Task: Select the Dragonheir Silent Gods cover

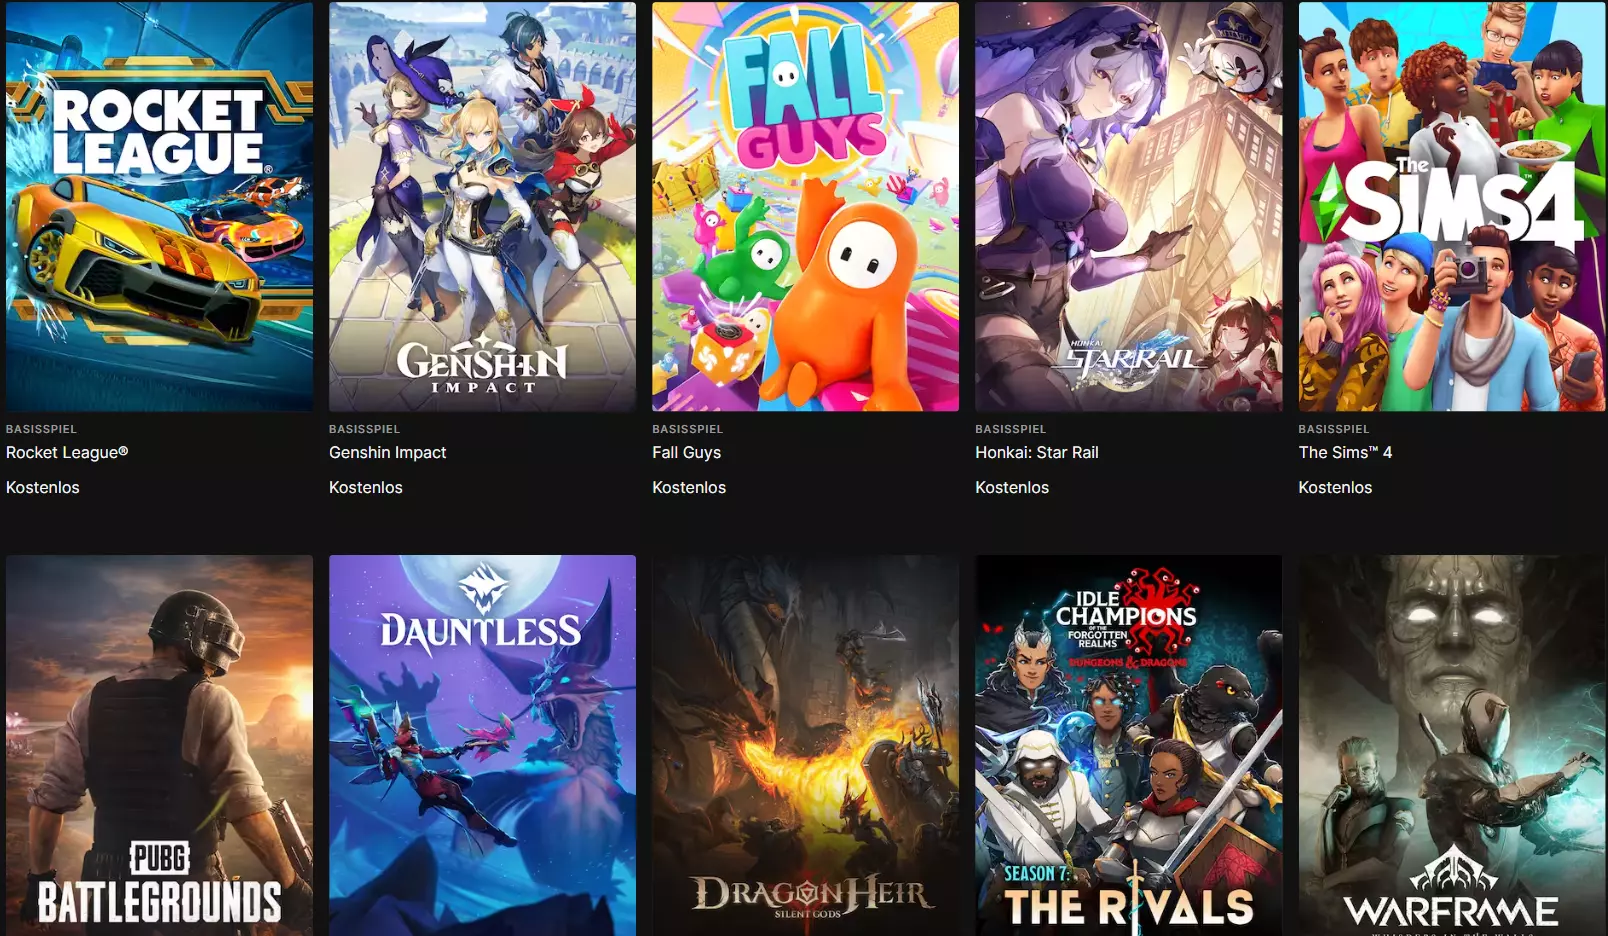Action: (805, 745)
